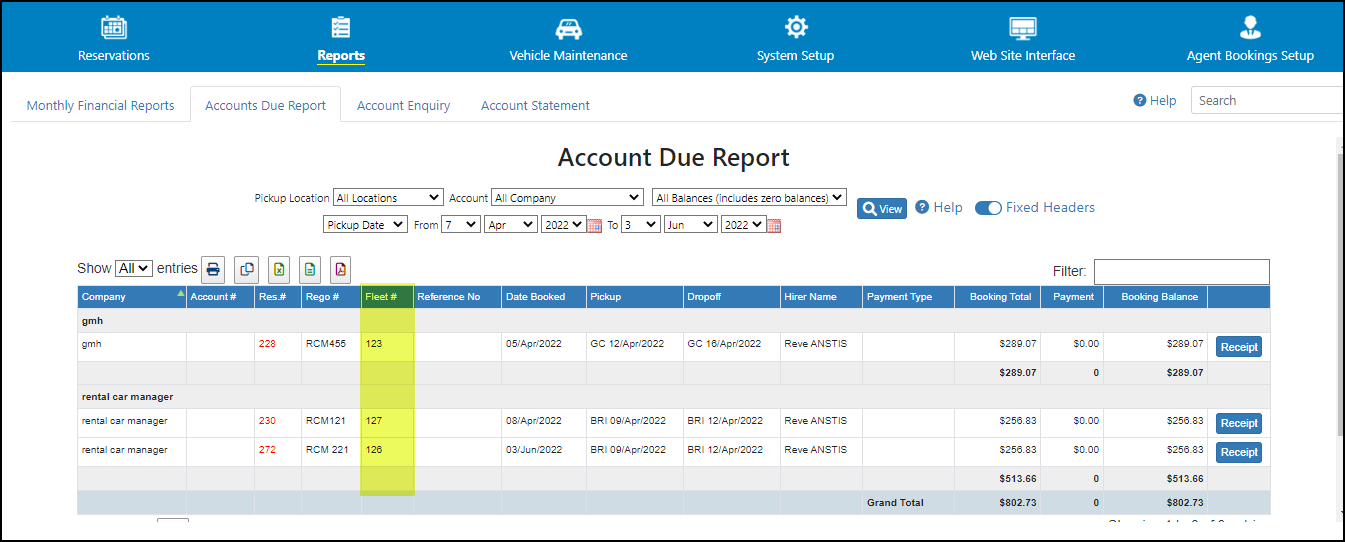Open the From date calendar picker

pyautogui.click(x=594, y=226)
